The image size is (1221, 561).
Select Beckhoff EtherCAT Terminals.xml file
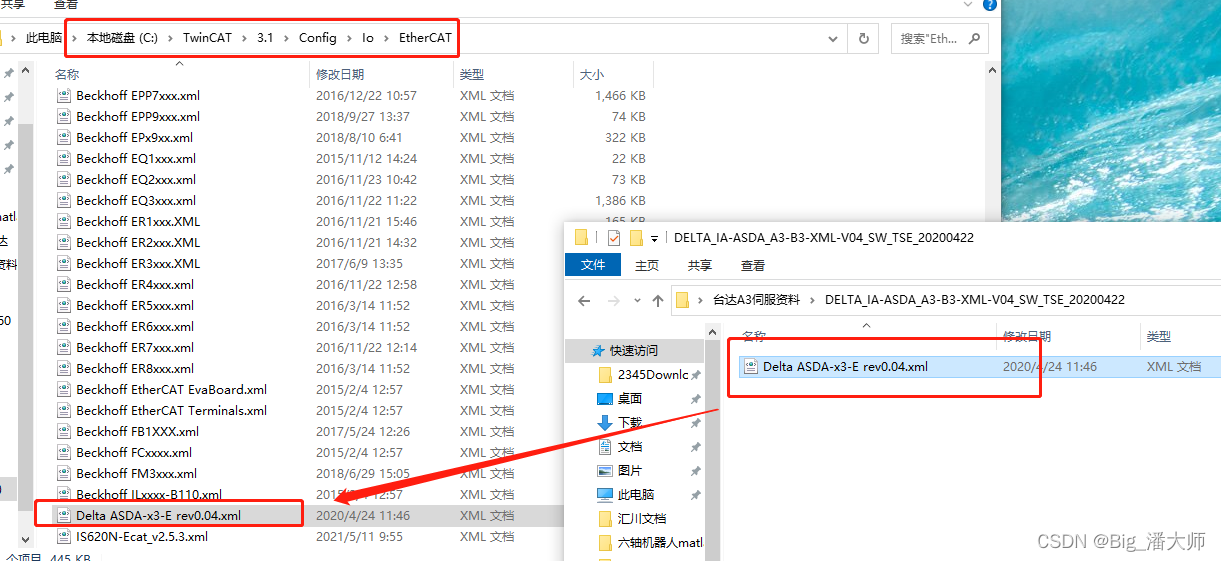point(172,411)
